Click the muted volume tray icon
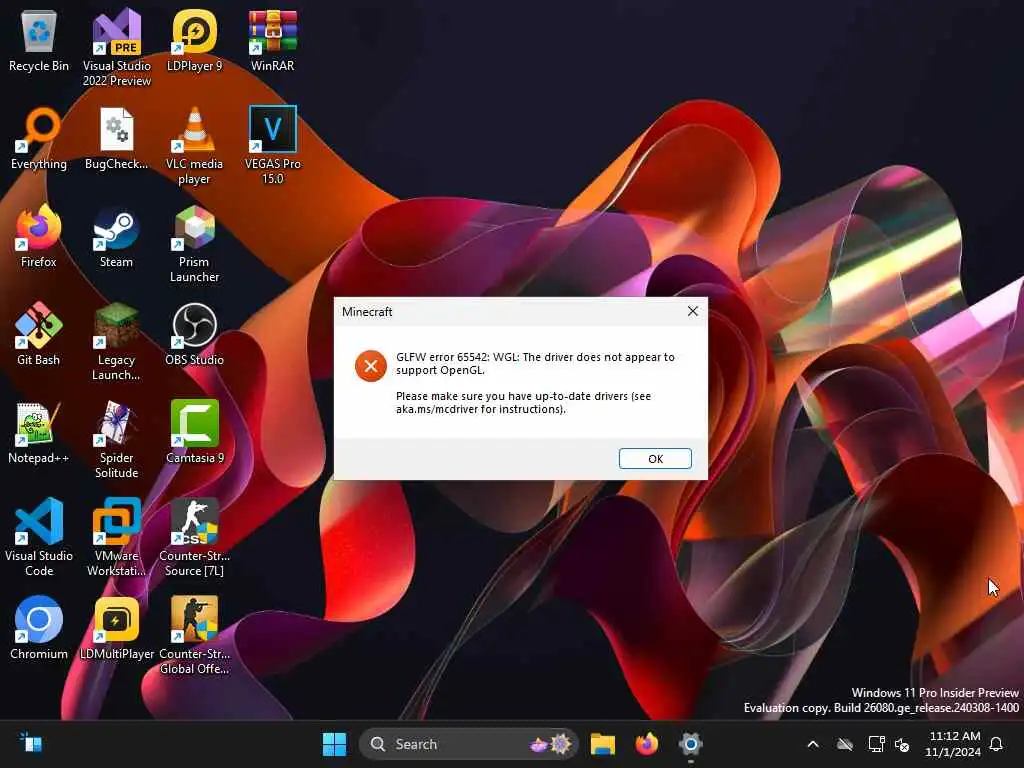 [x=902, y=744]
